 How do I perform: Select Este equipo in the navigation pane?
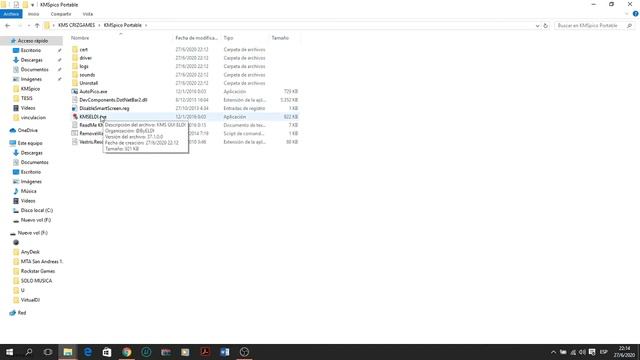tap(30, 143)
